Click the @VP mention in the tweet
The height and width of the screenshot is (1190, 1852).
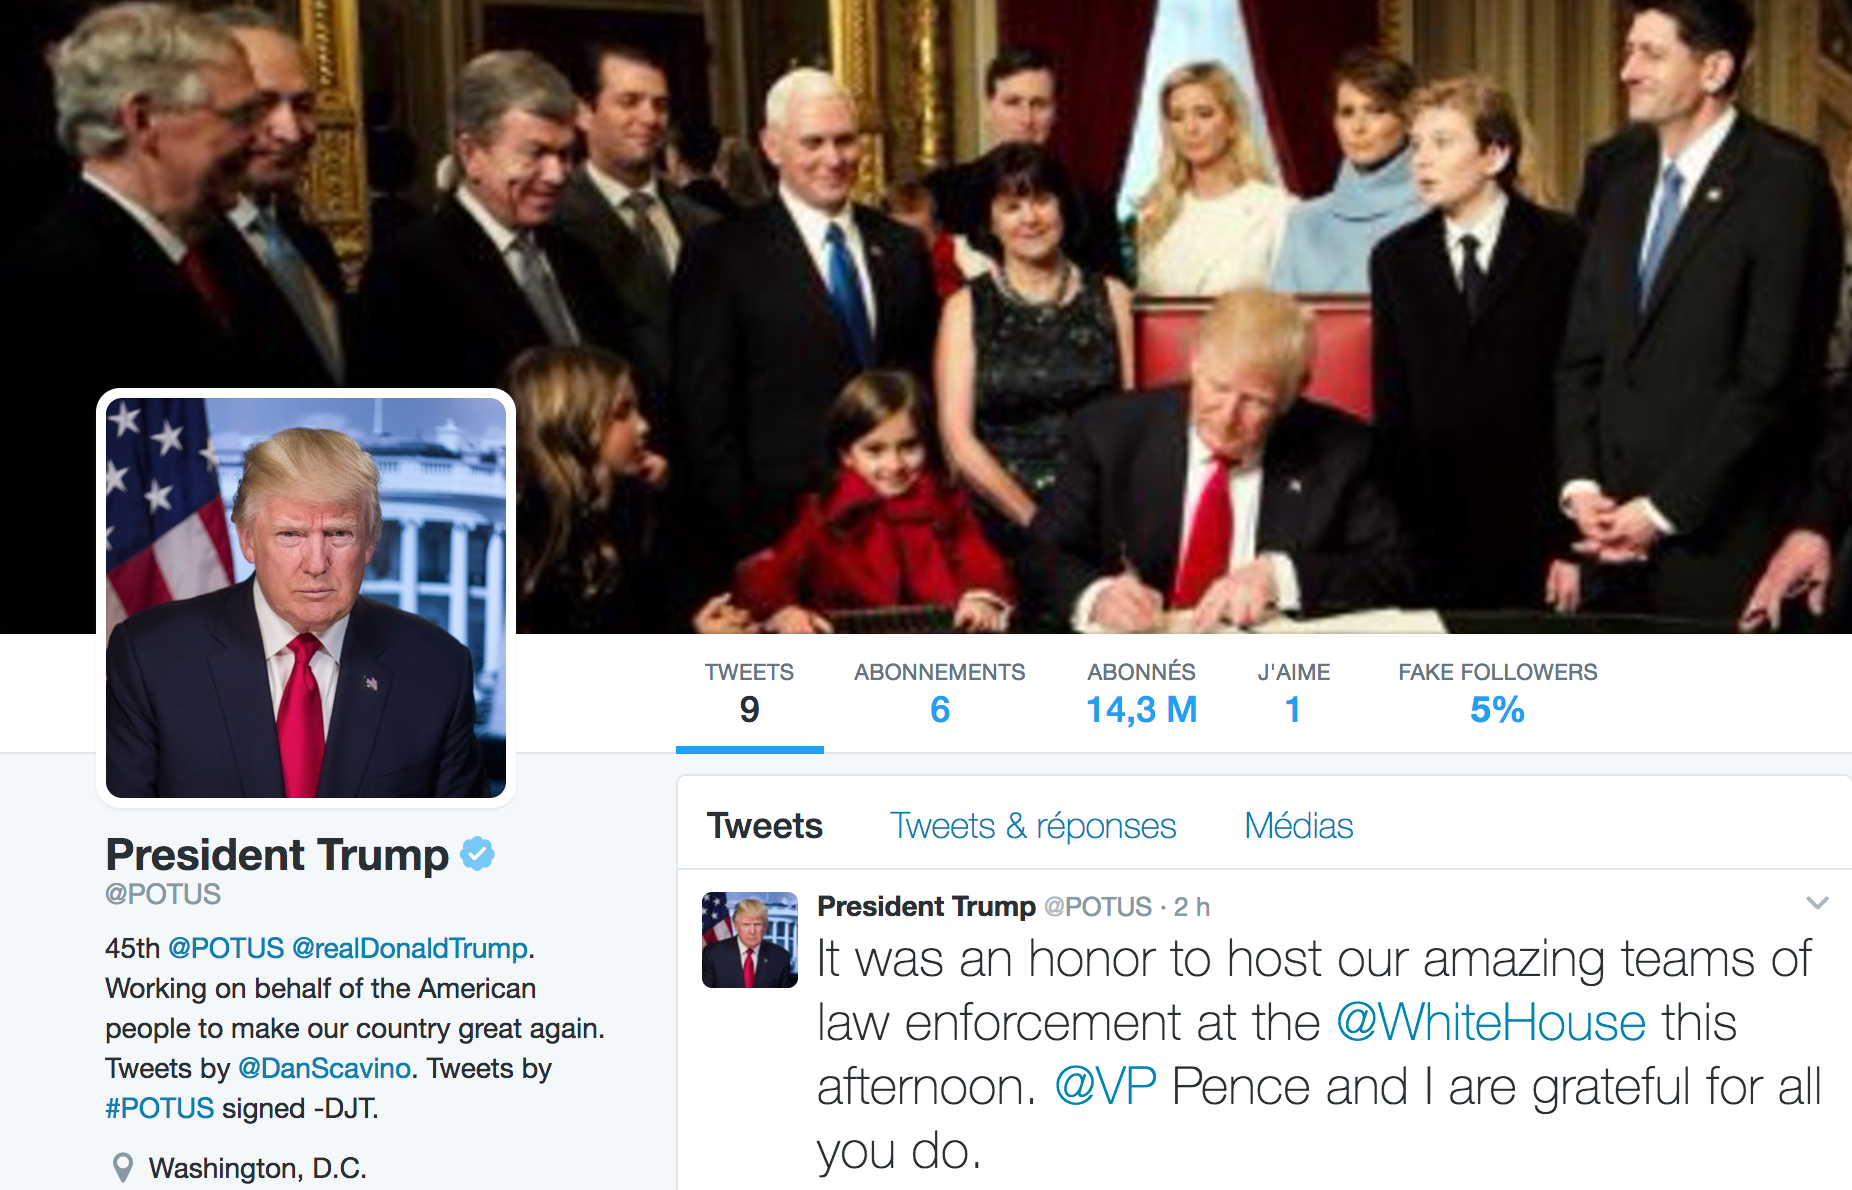(1105, 1086)
